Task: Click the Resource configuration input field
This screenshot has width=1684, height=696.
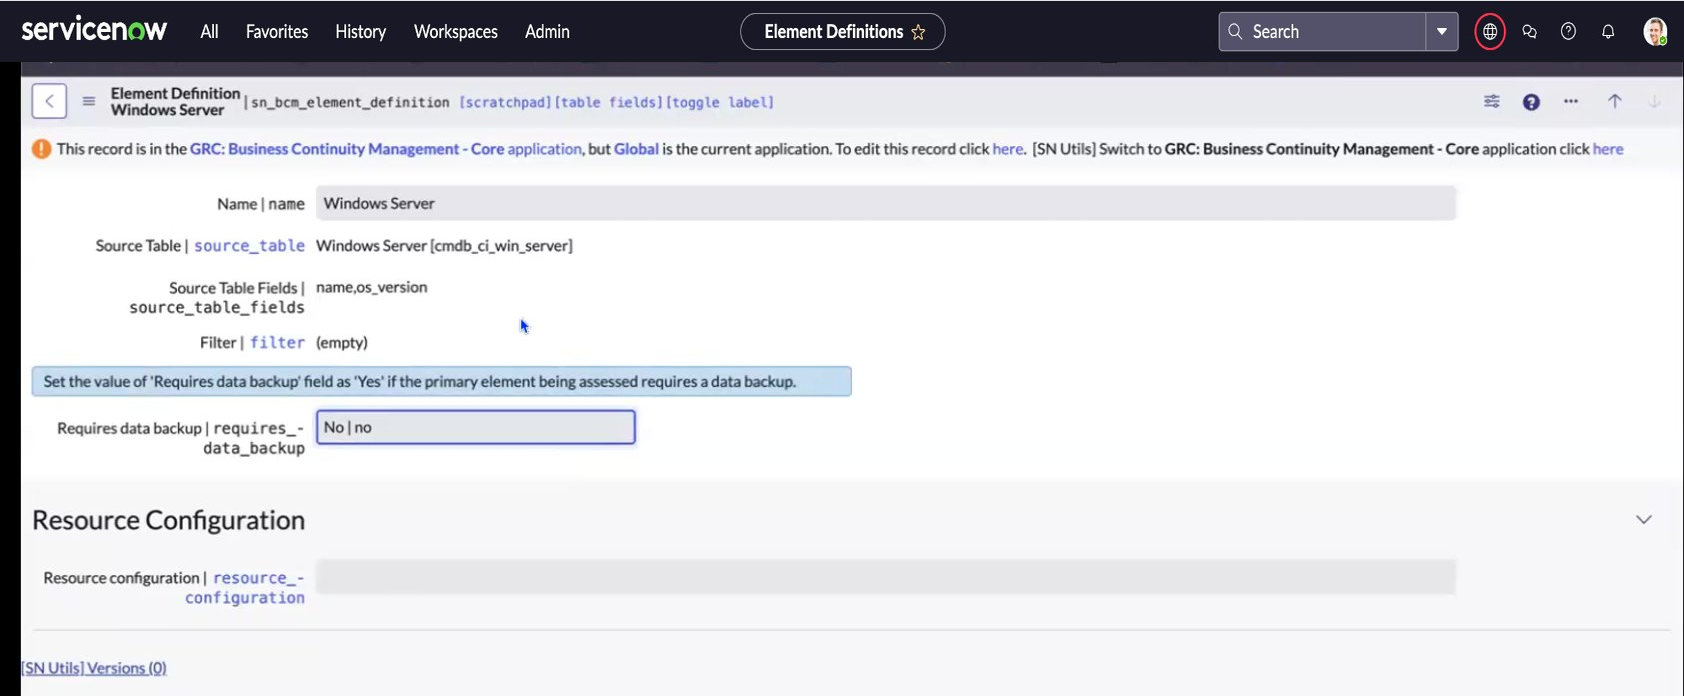Action: 886,577
